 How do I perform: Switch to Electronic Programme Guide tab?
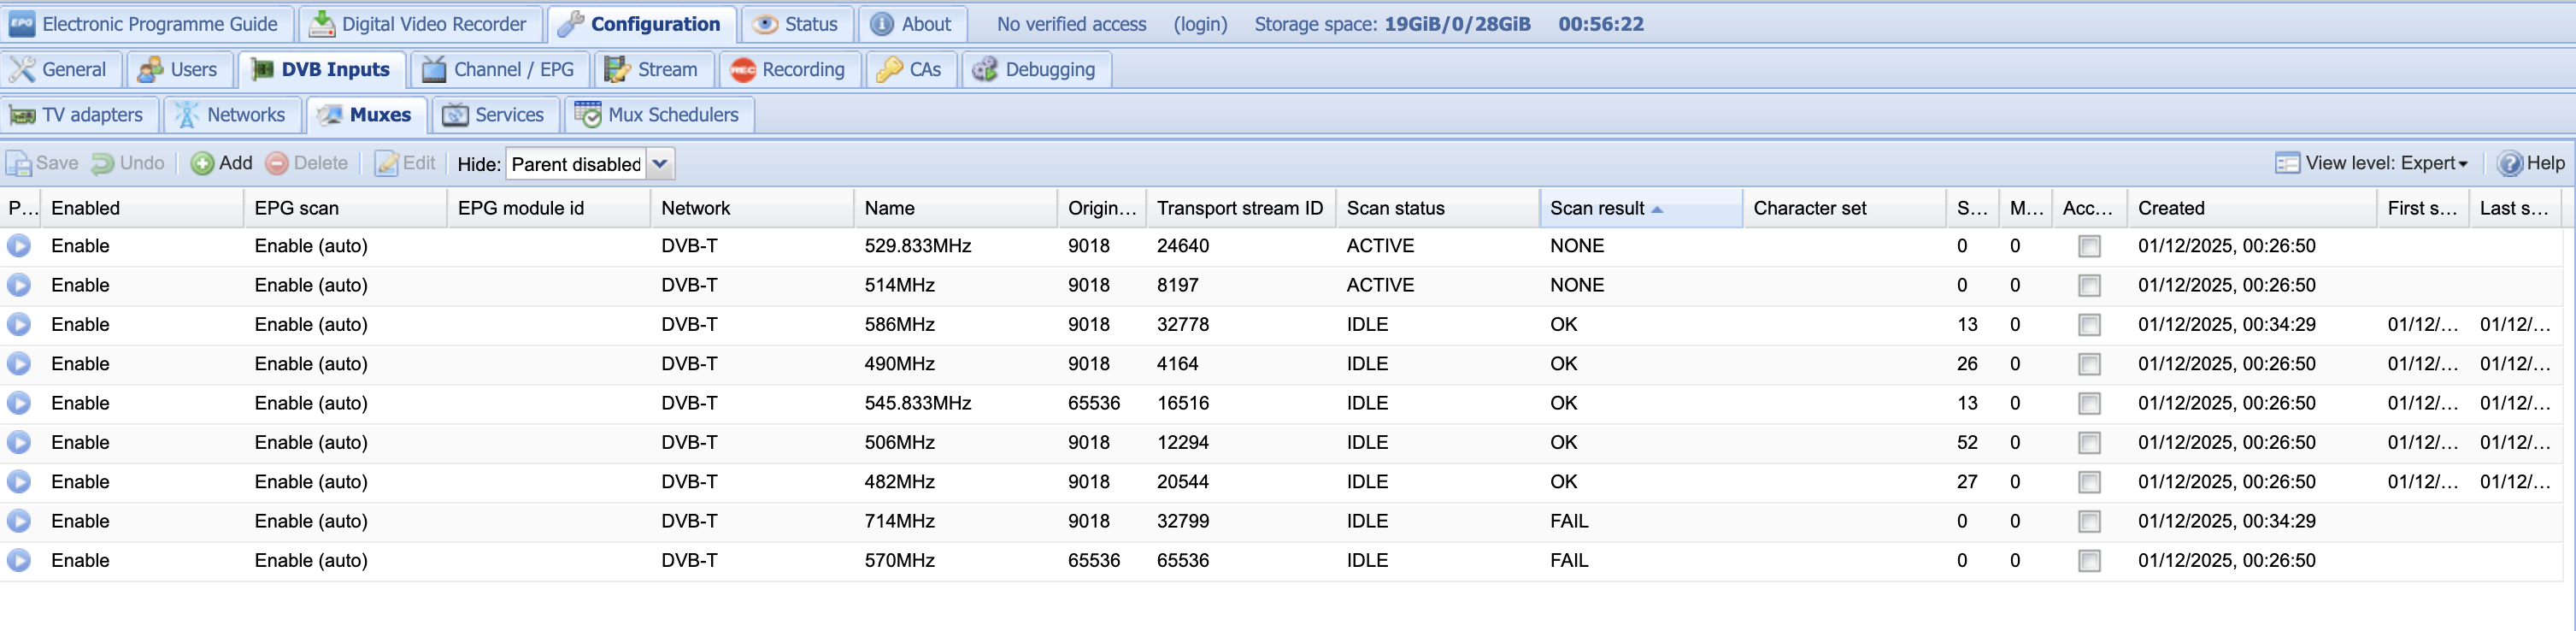(x=147, y=25)
